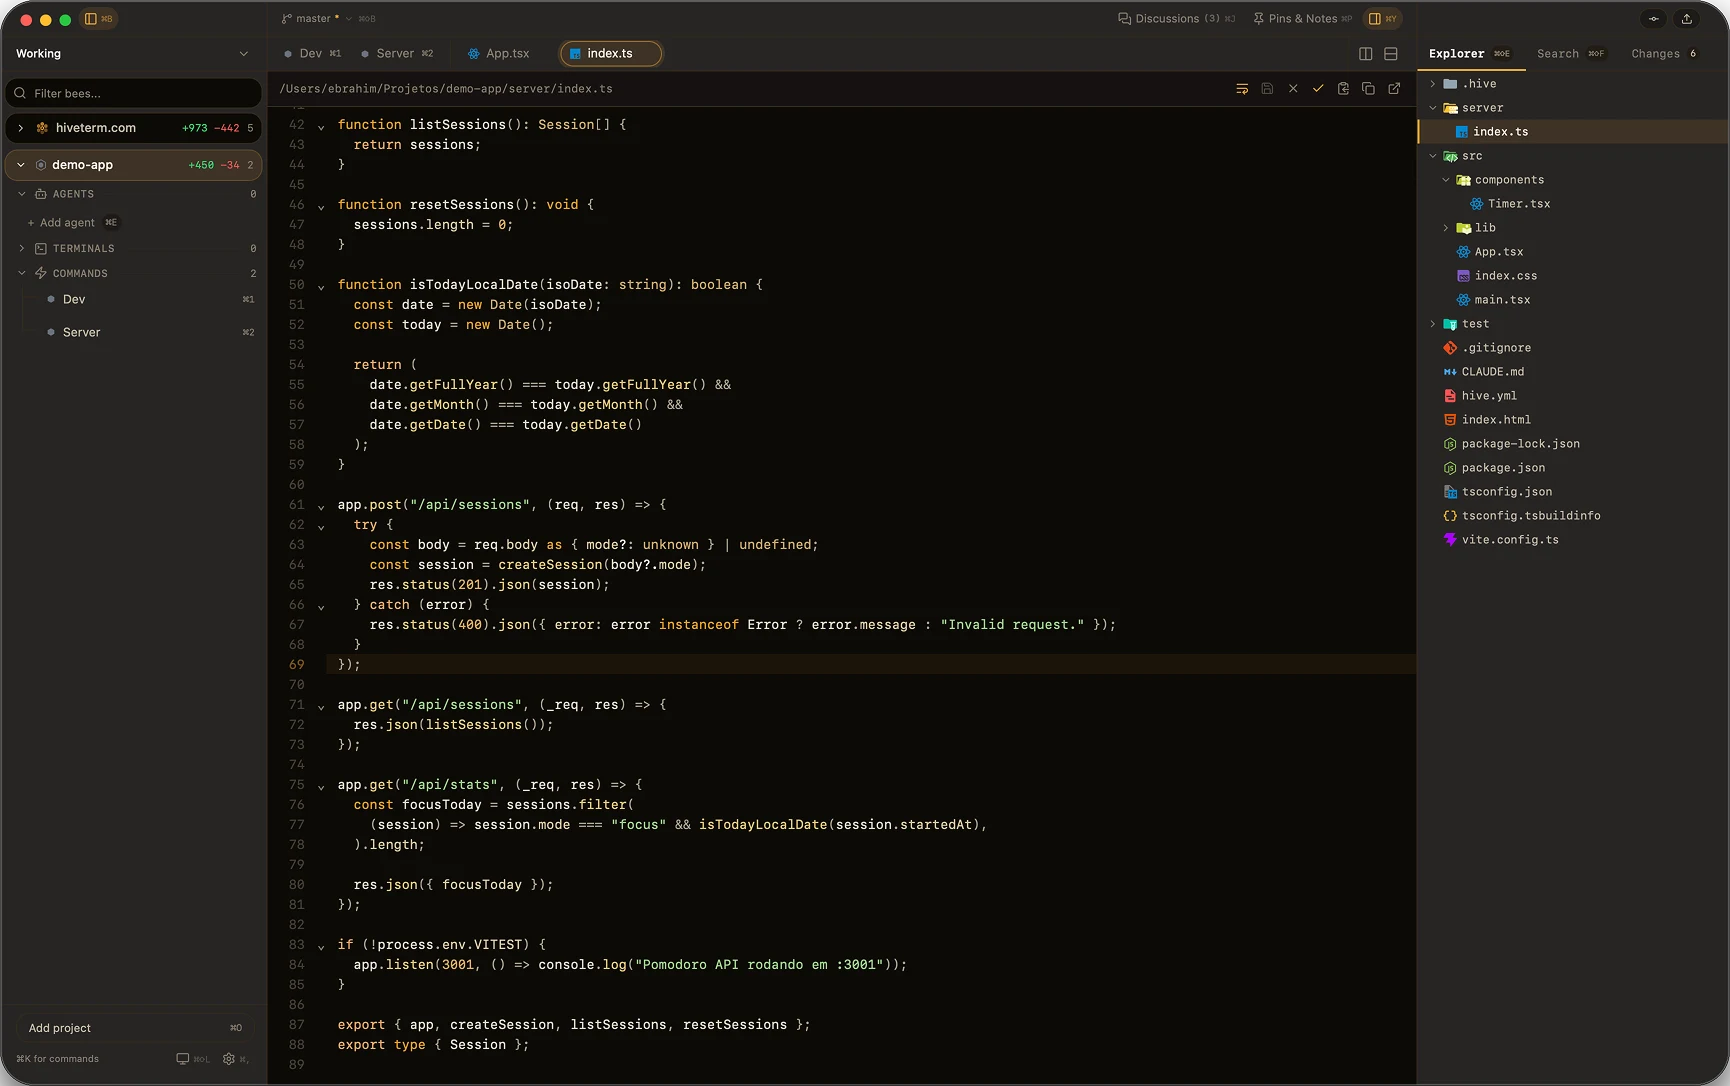This screenshot has width=1730, height=1086.
Task: Open settings gear in sidebar footer
Action: (229, 1059)
